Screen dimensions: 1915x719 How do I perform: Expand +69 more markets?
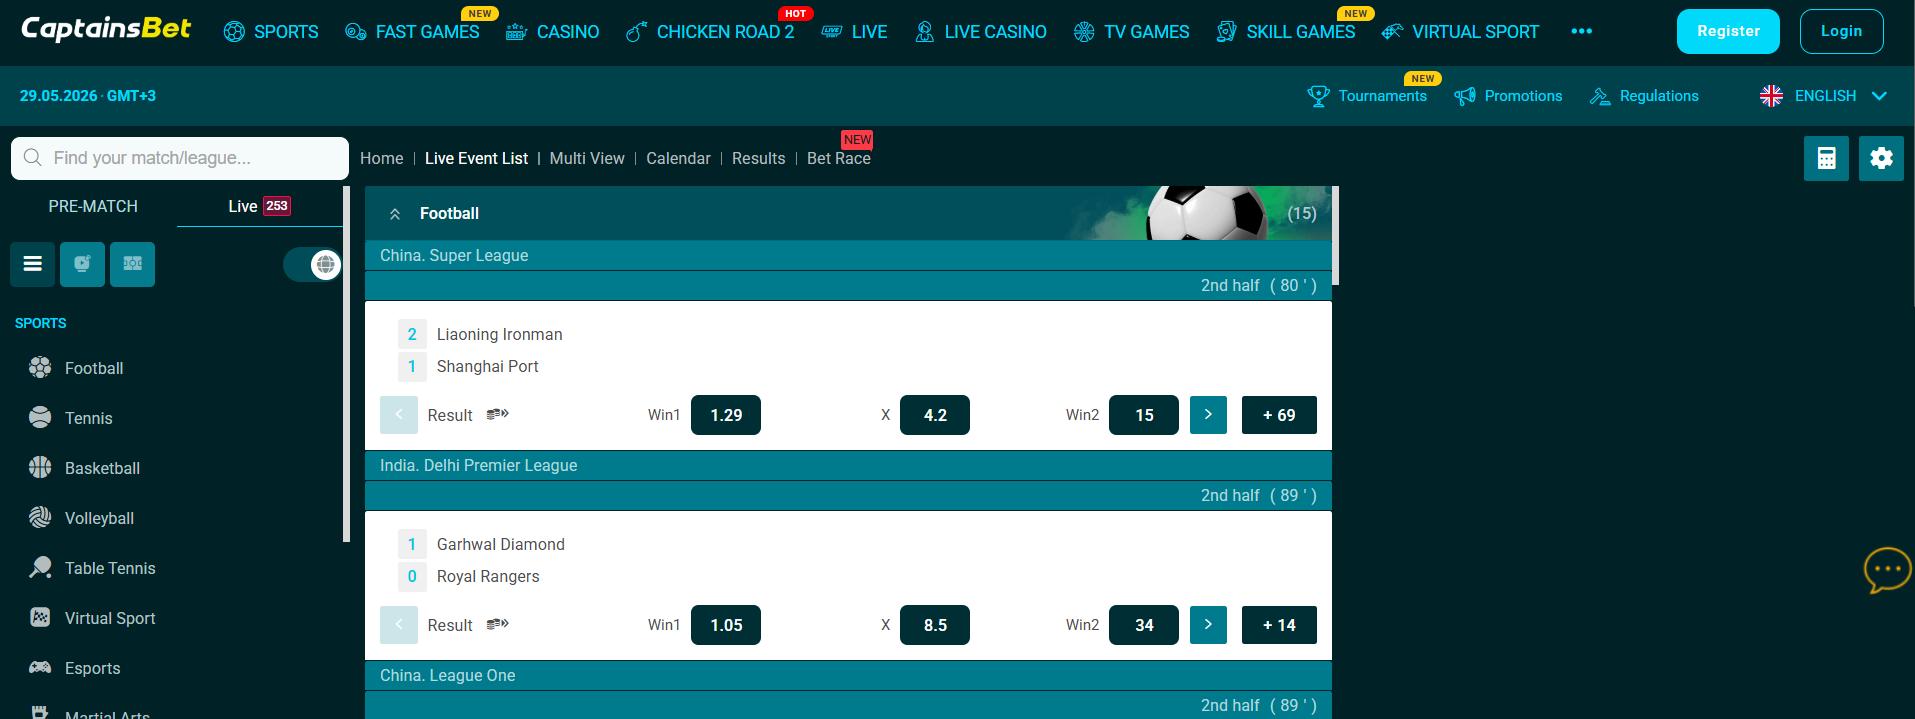(x=1279, y=415)
